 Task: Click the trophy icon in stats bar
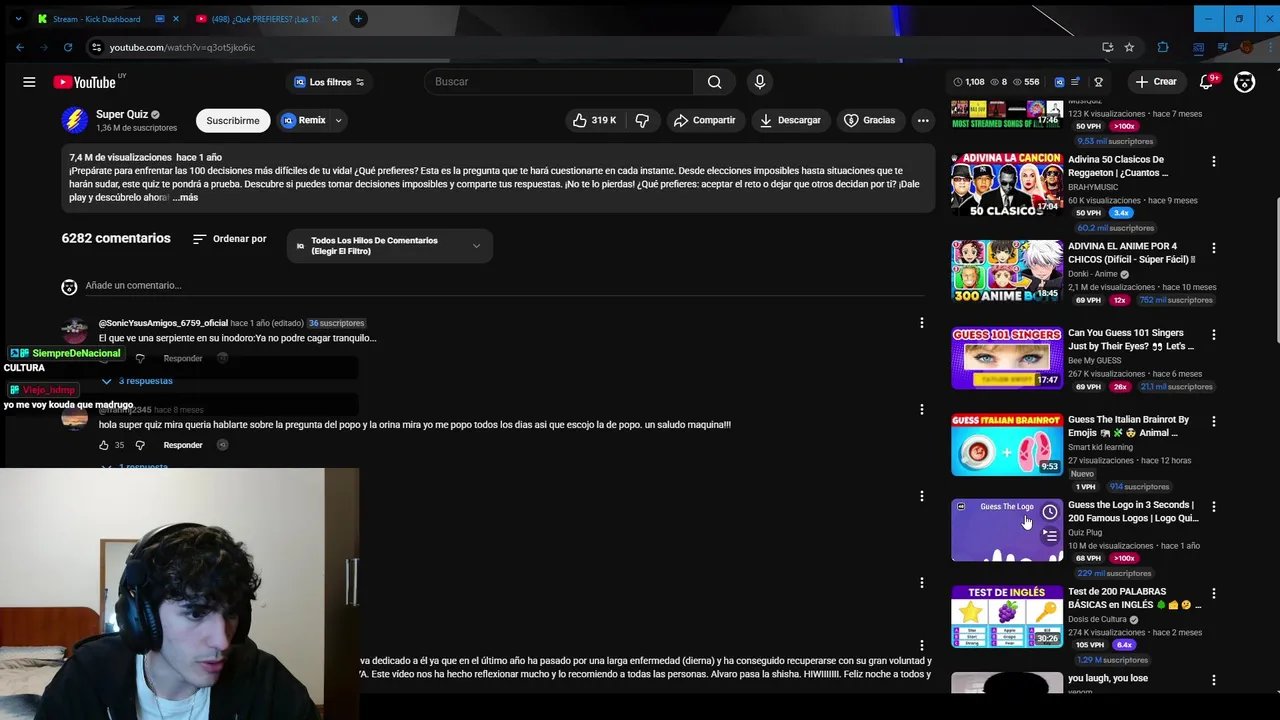(x=1098, y=82)
